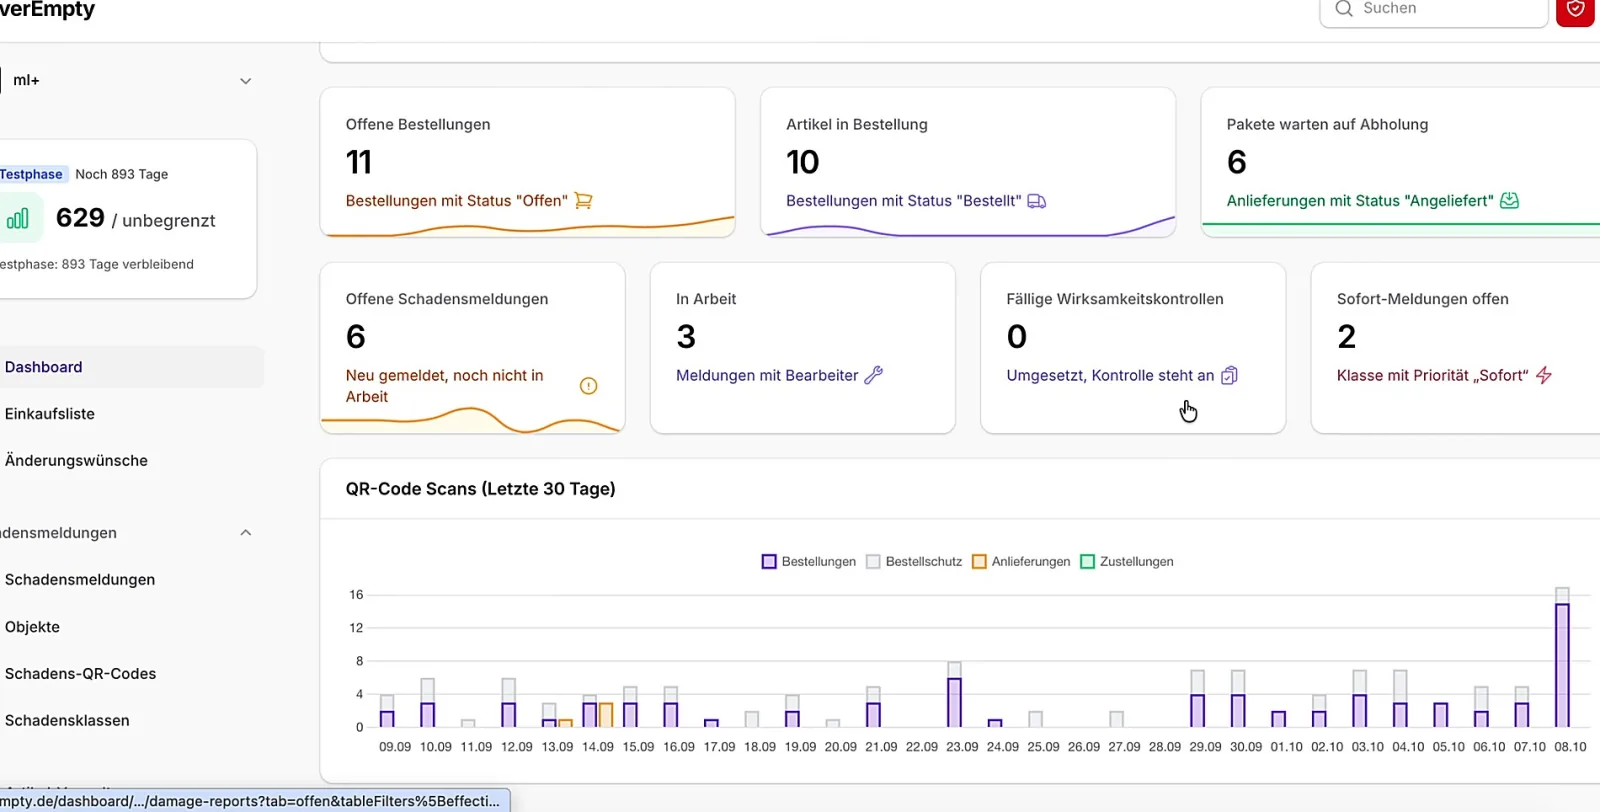
Task: Click the warning circle icon in Offene Schadensmeldungen
Action: [589, 386]
